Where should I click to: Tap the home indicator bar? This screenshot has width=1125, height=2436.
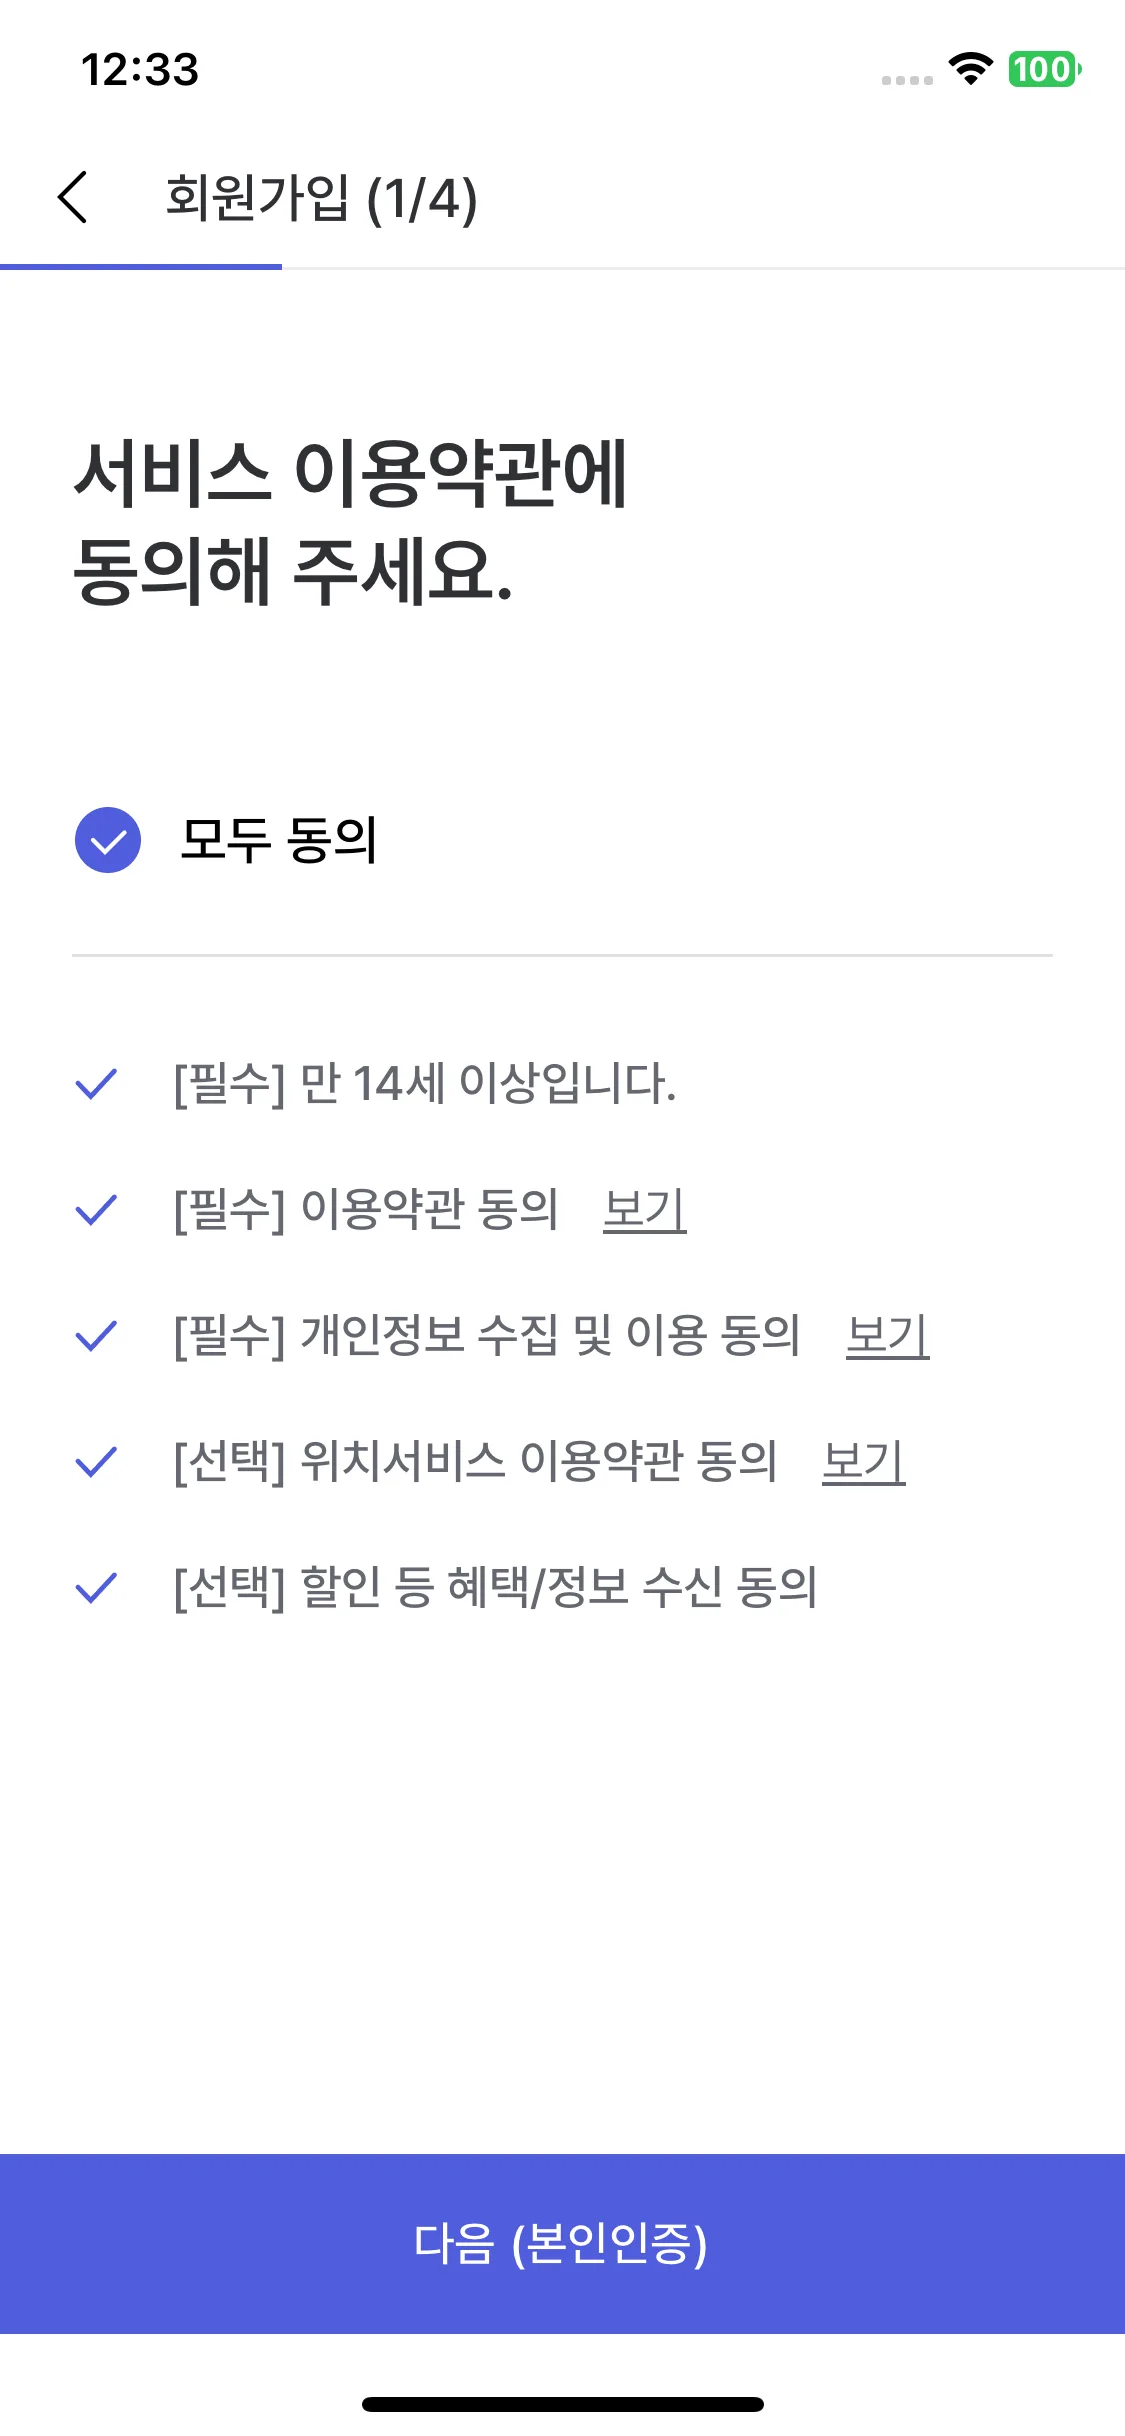(562, 2404)
